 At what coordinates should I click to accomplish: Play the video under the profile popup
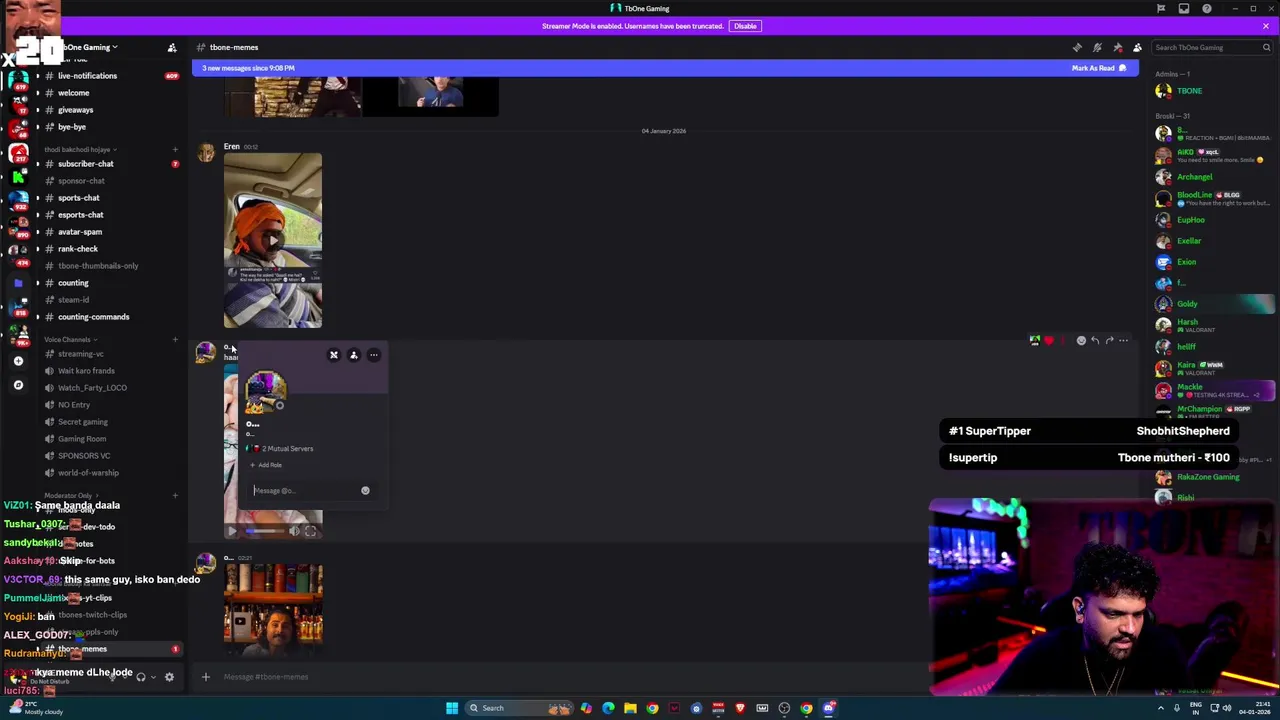click(x=233, y=532)
